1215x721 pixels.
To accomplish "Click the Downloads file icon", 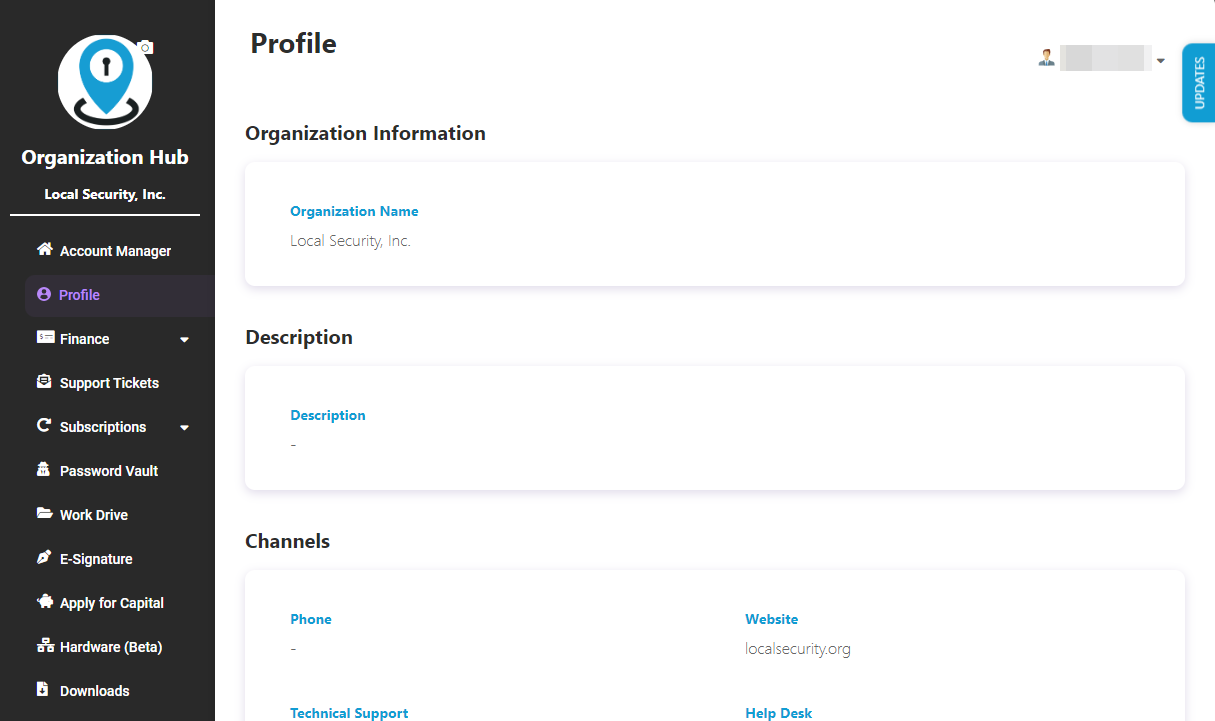I will point(43,689).
